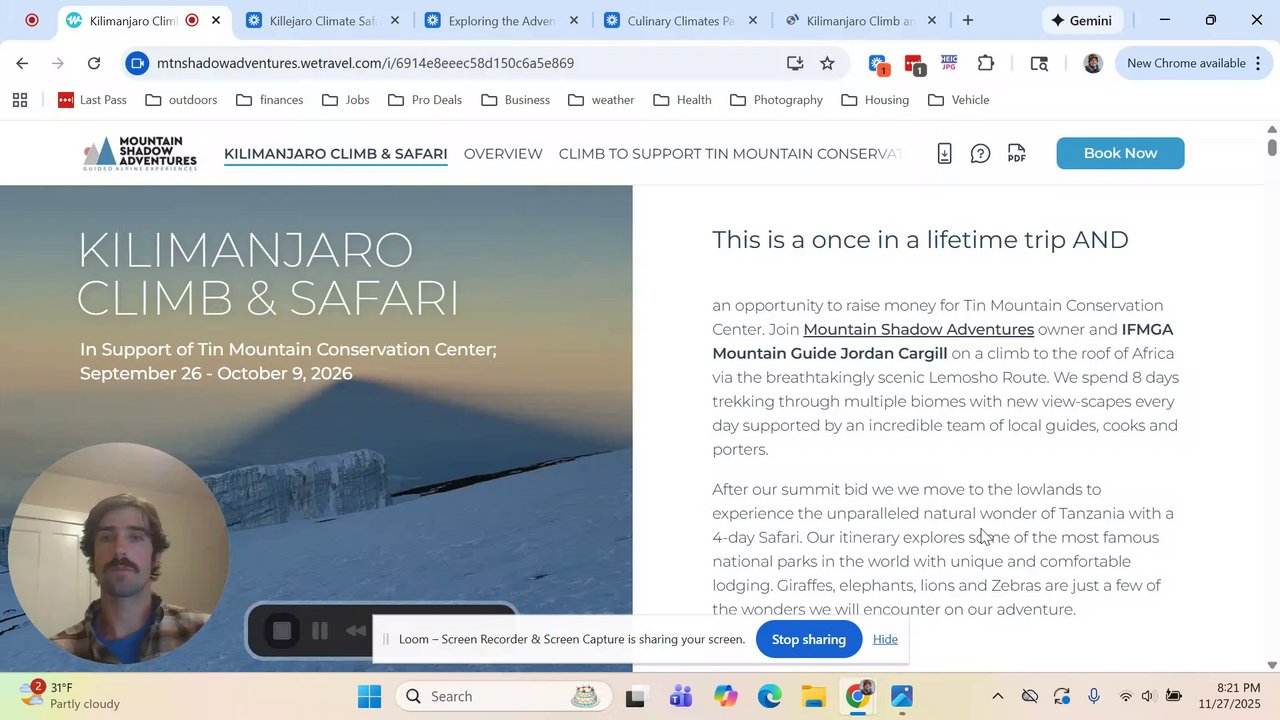Pause the Loom recording
The width and height of the screenshot is (1280, 720).
(320, 631)
